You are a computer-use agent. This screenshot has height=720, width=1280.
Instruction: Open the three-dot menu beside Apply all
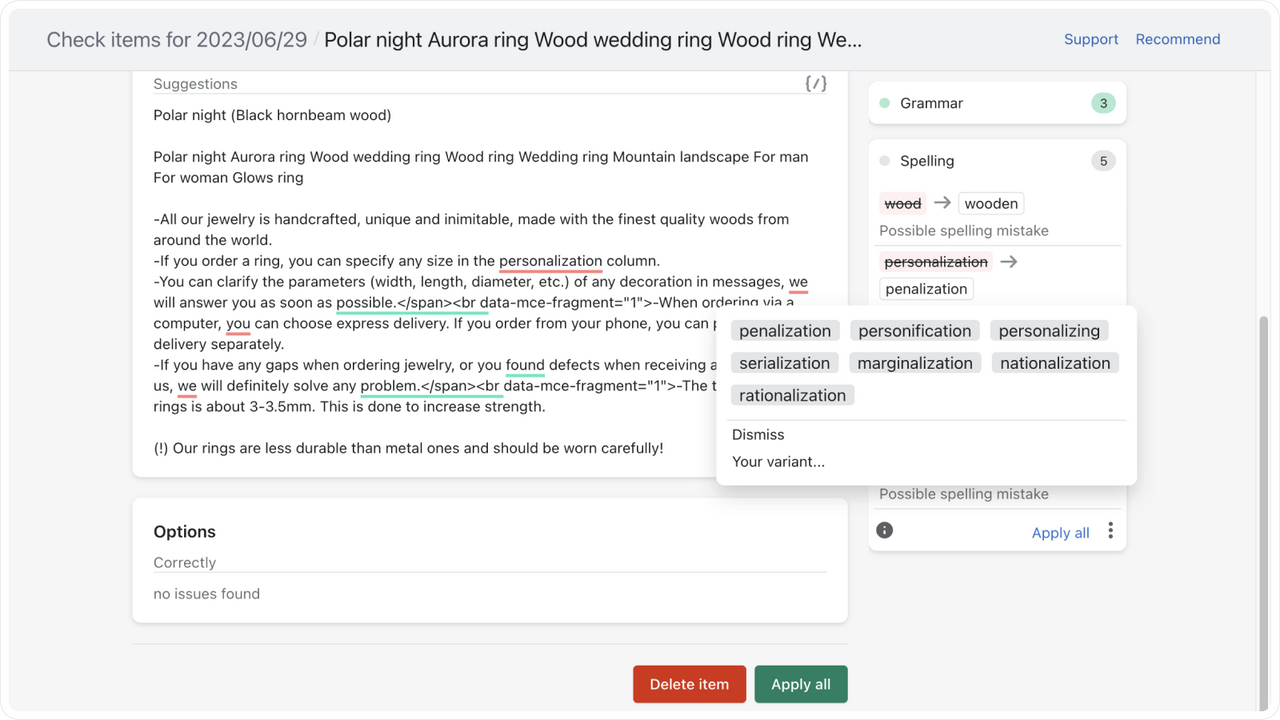[1110, 531]
